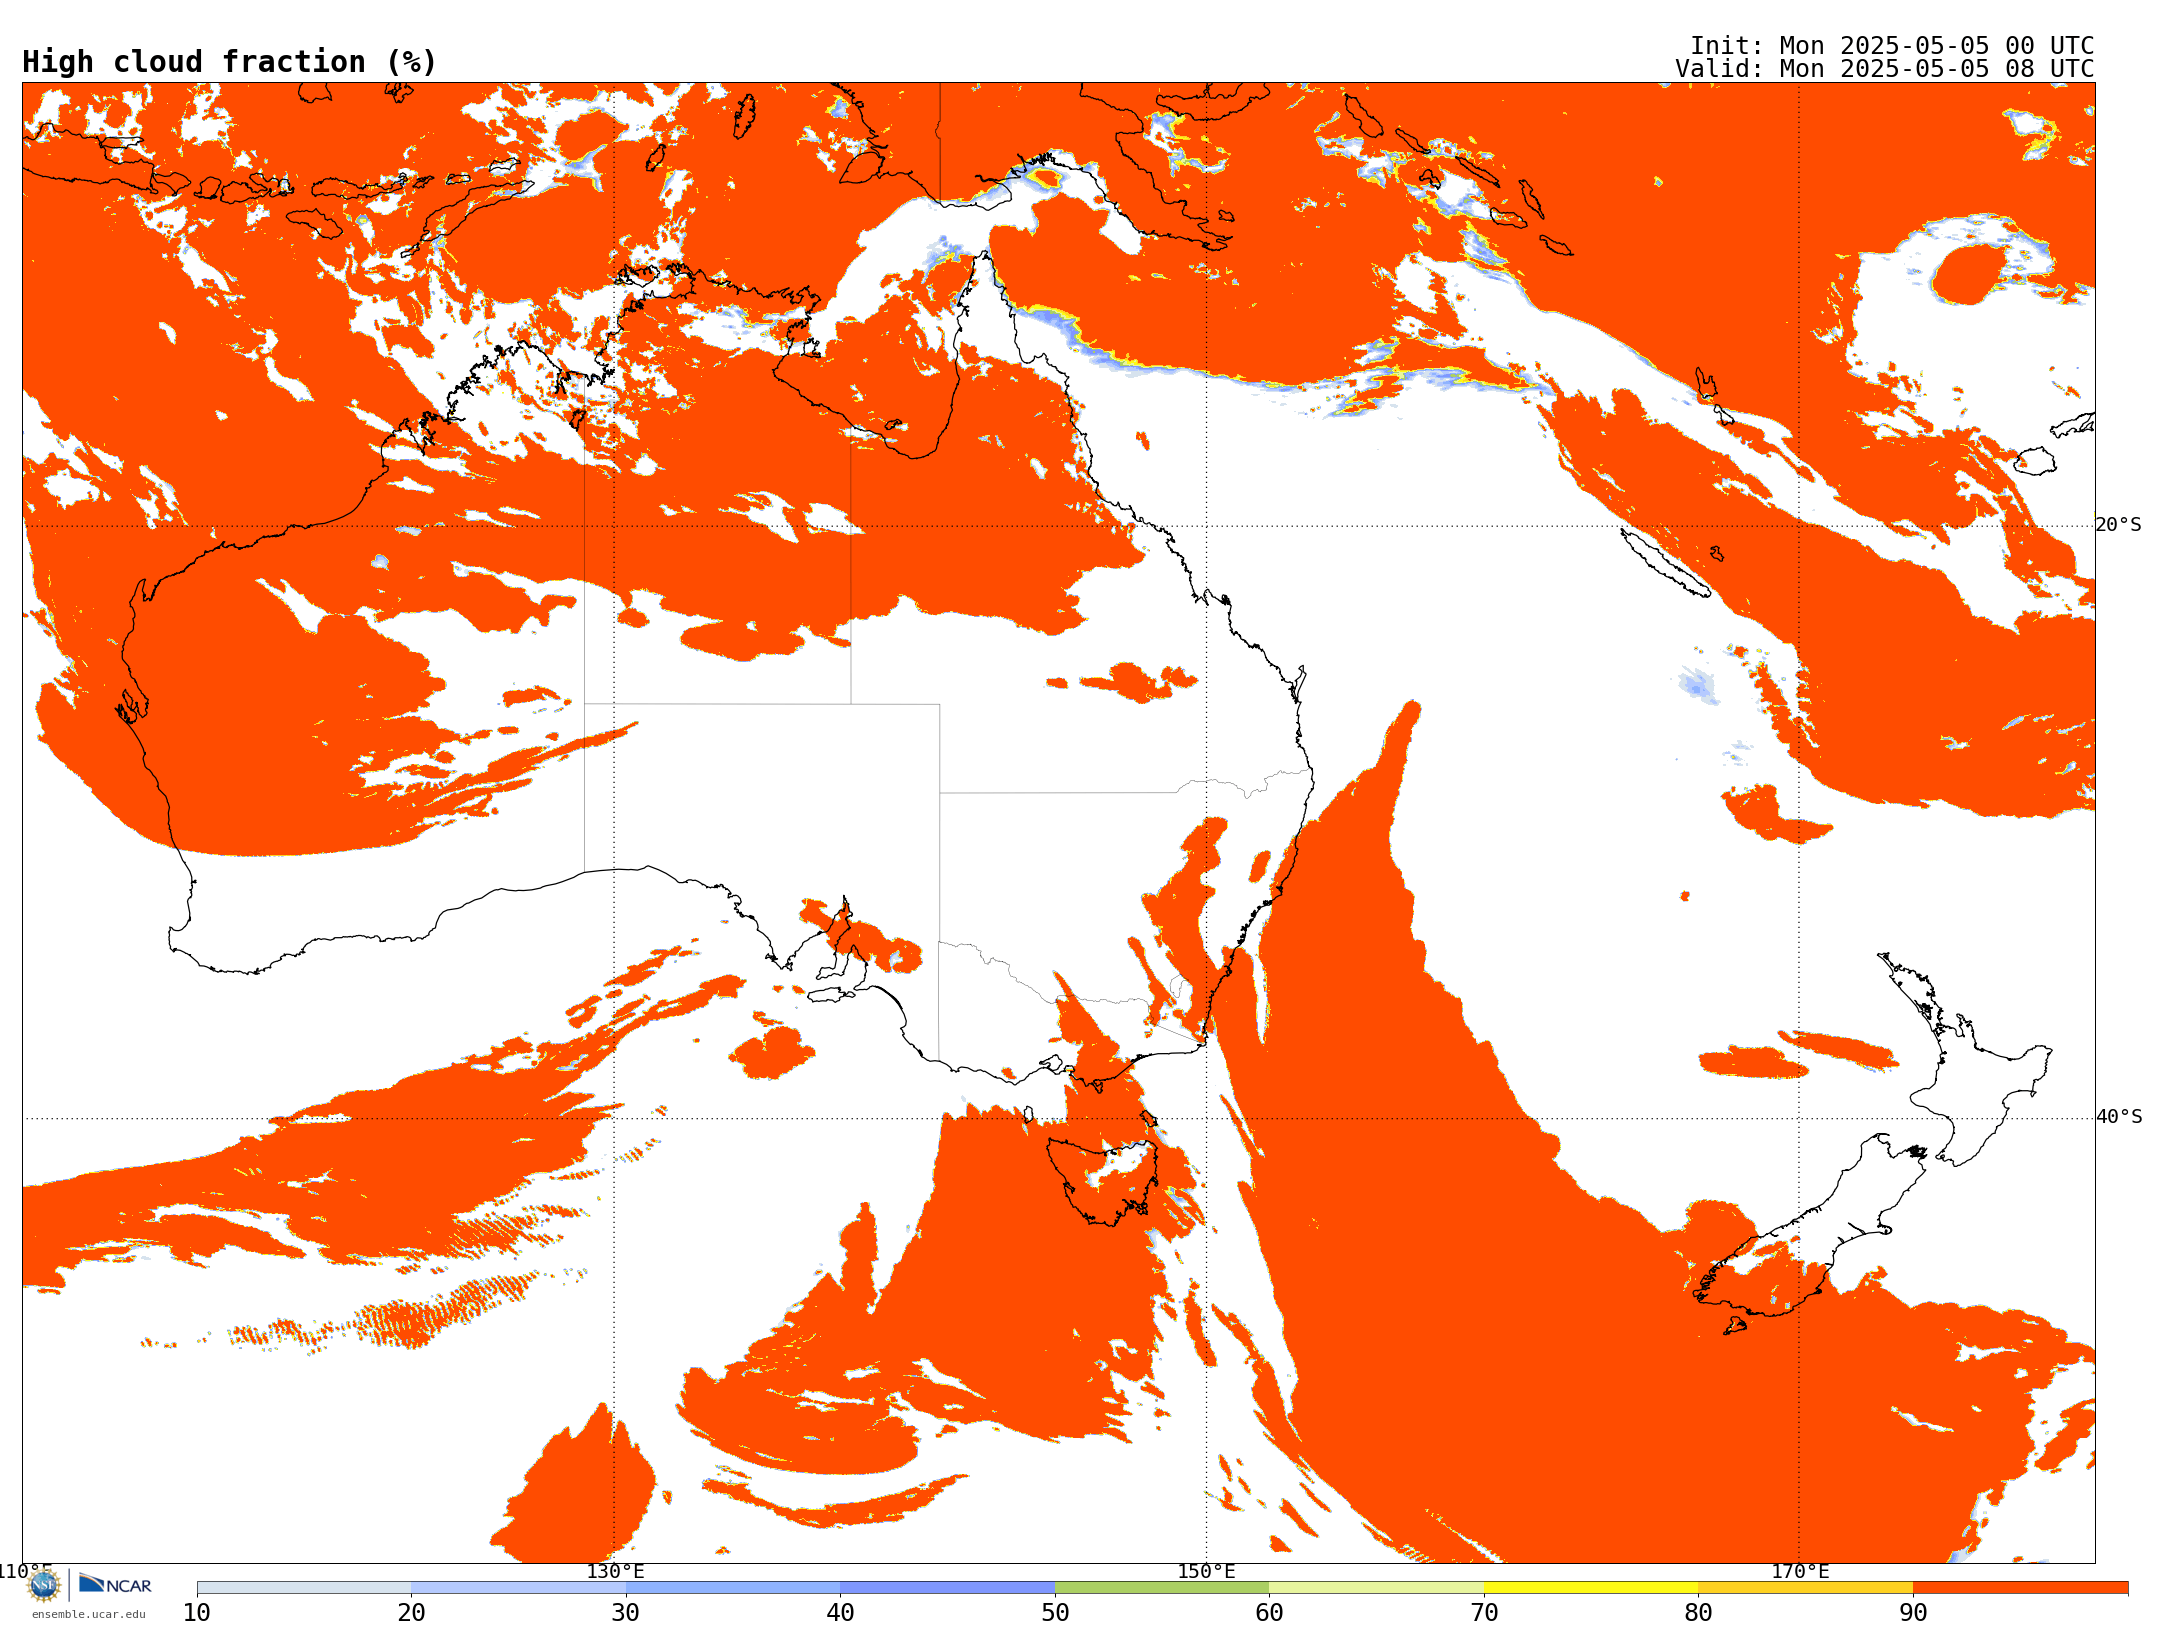
Task: Click the colorbar label 30
Action: pos(626,1612)
